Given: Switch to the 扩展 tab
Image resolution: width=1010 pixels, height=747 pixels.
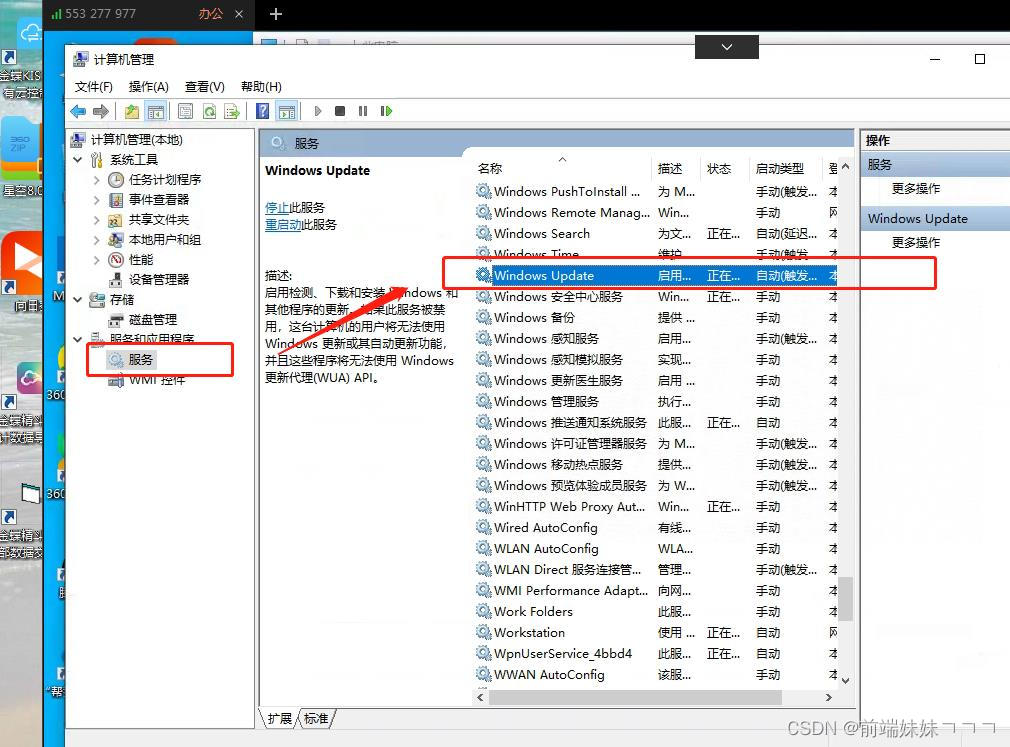Looking at the screenshot, I should point(280,719).
